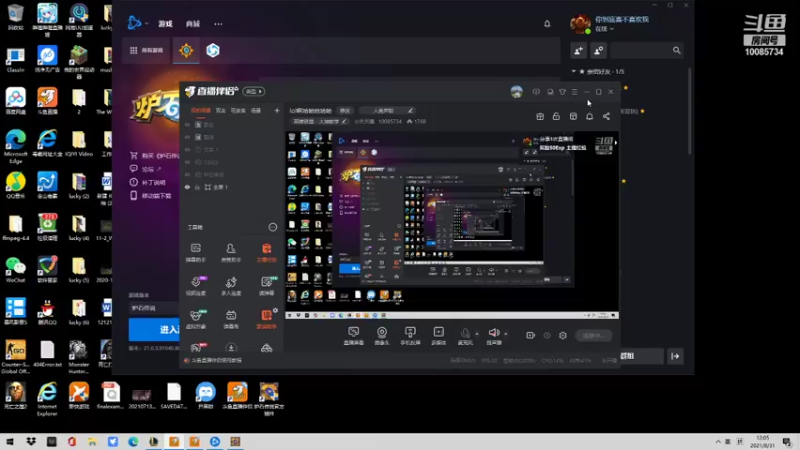This screenshot has height=450, width=800.
Task: Click the 修改 button next to stream title
Action: (345, 110)
